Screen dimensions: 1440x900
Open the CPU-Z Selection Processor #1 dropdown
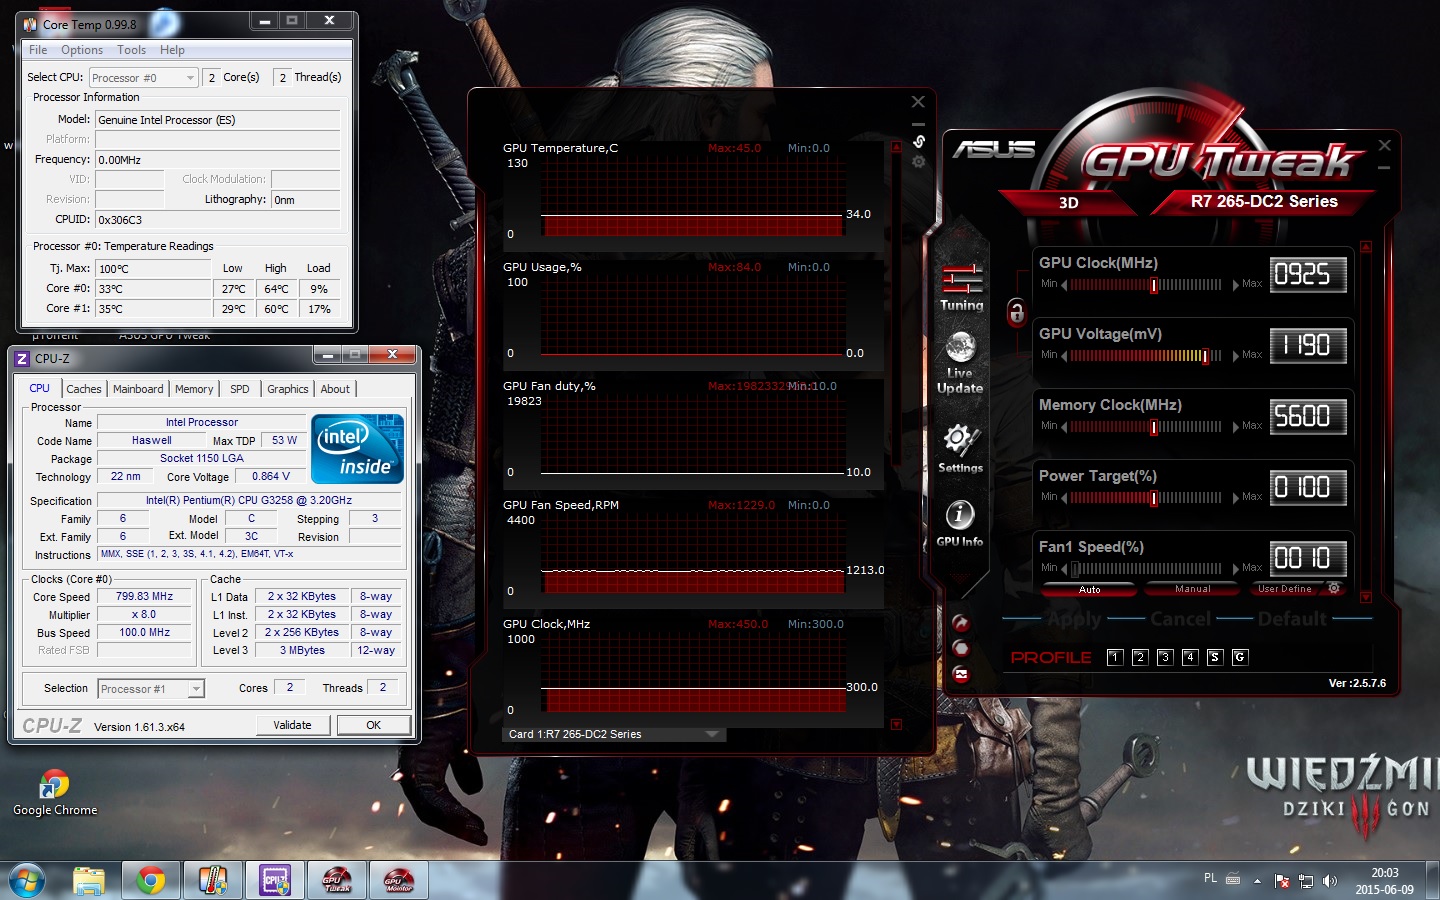coord(196,689)
